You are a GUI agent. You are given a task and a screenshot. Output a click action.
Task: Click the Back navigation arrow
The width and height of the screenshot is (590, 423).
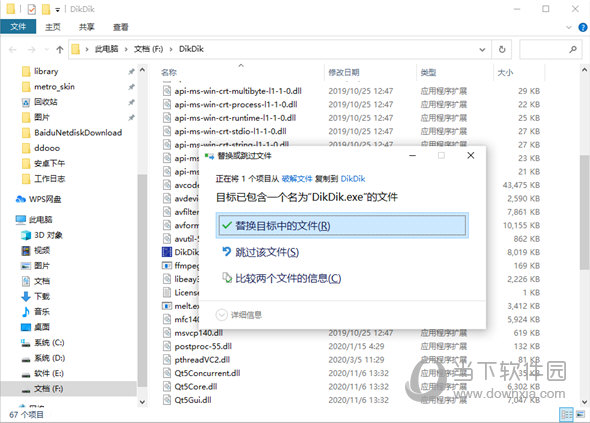(x=12, y=50)
